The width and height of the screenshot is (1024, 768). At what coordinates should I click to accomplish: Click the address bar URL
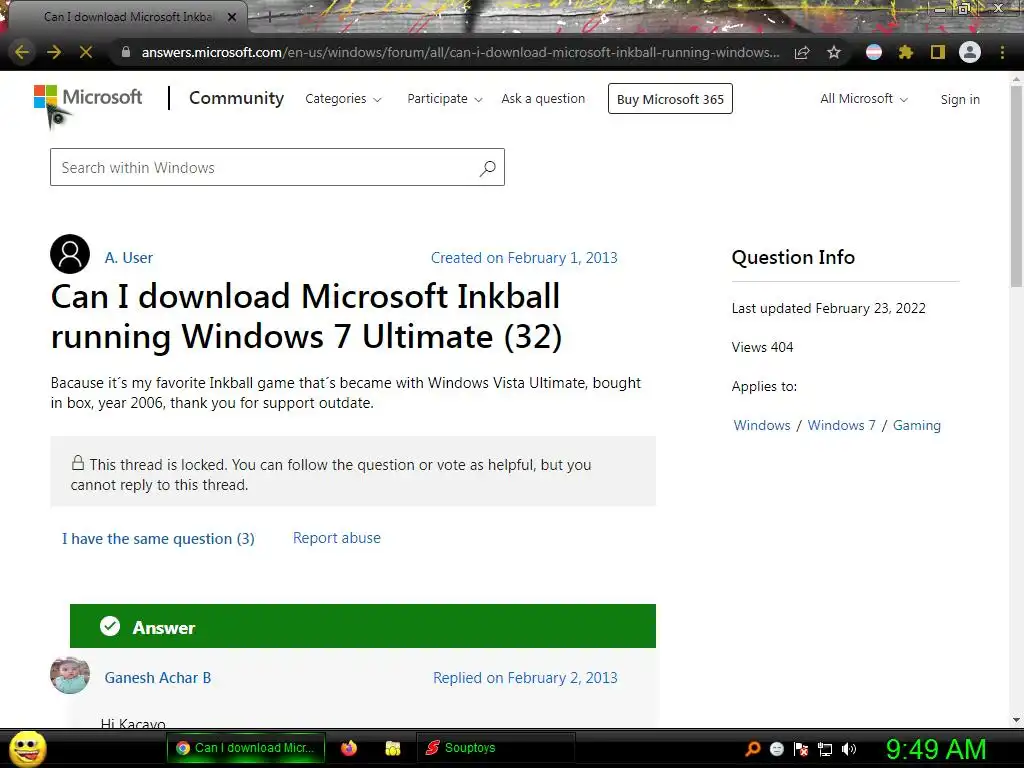pos(460,52)
